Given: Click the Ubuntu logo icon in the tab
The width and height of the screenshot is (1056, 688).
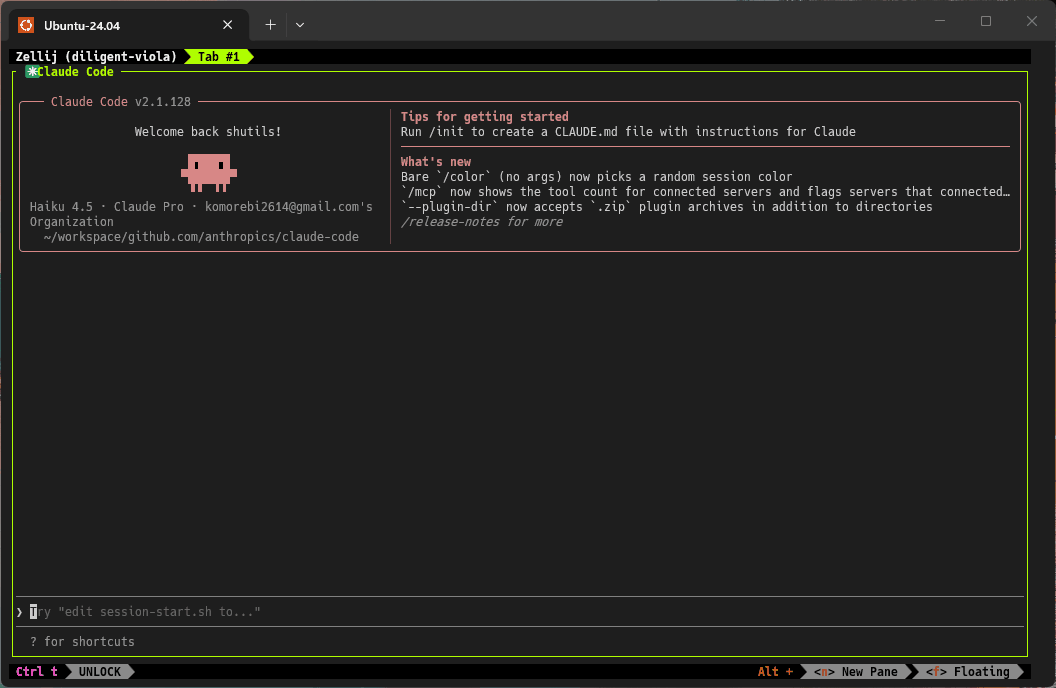Looking at the screenshot, I should 26,25.
